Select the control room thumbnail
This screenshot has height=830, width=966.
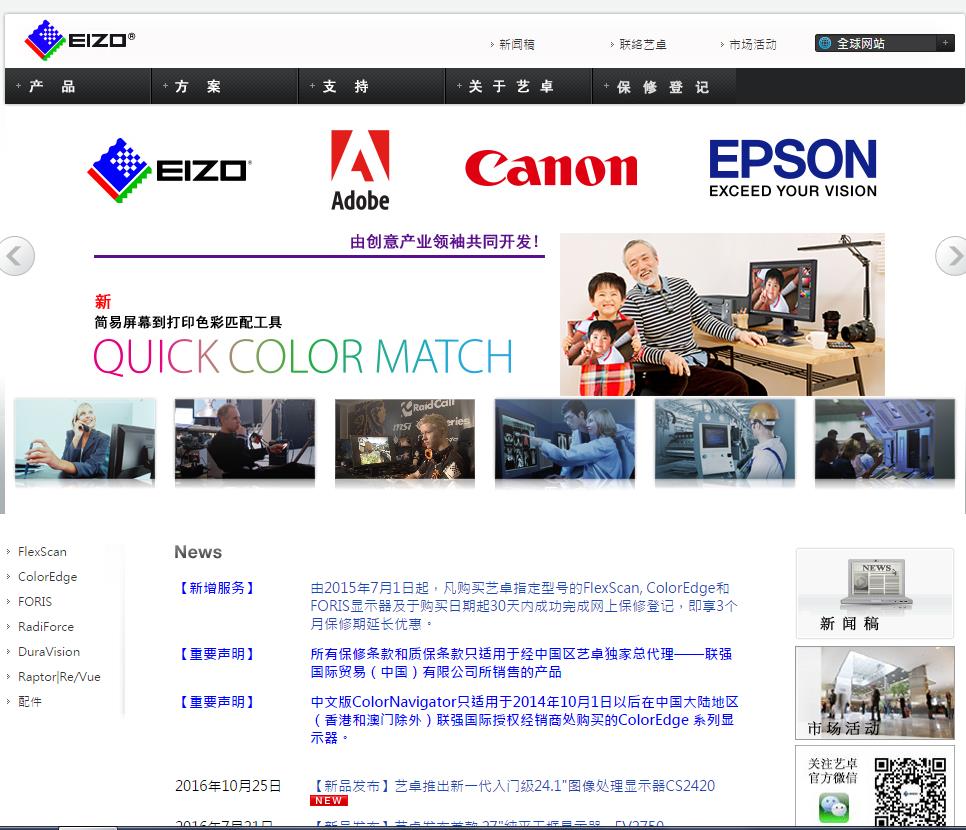coord(885,439)
